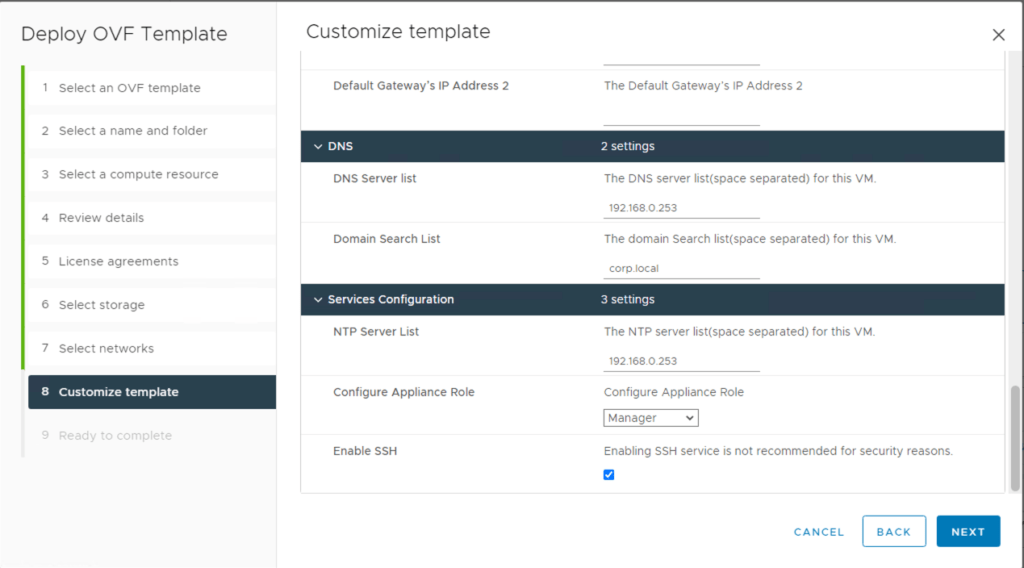Uncheck the Enable SSH checkbox

(x=609, y=475)
